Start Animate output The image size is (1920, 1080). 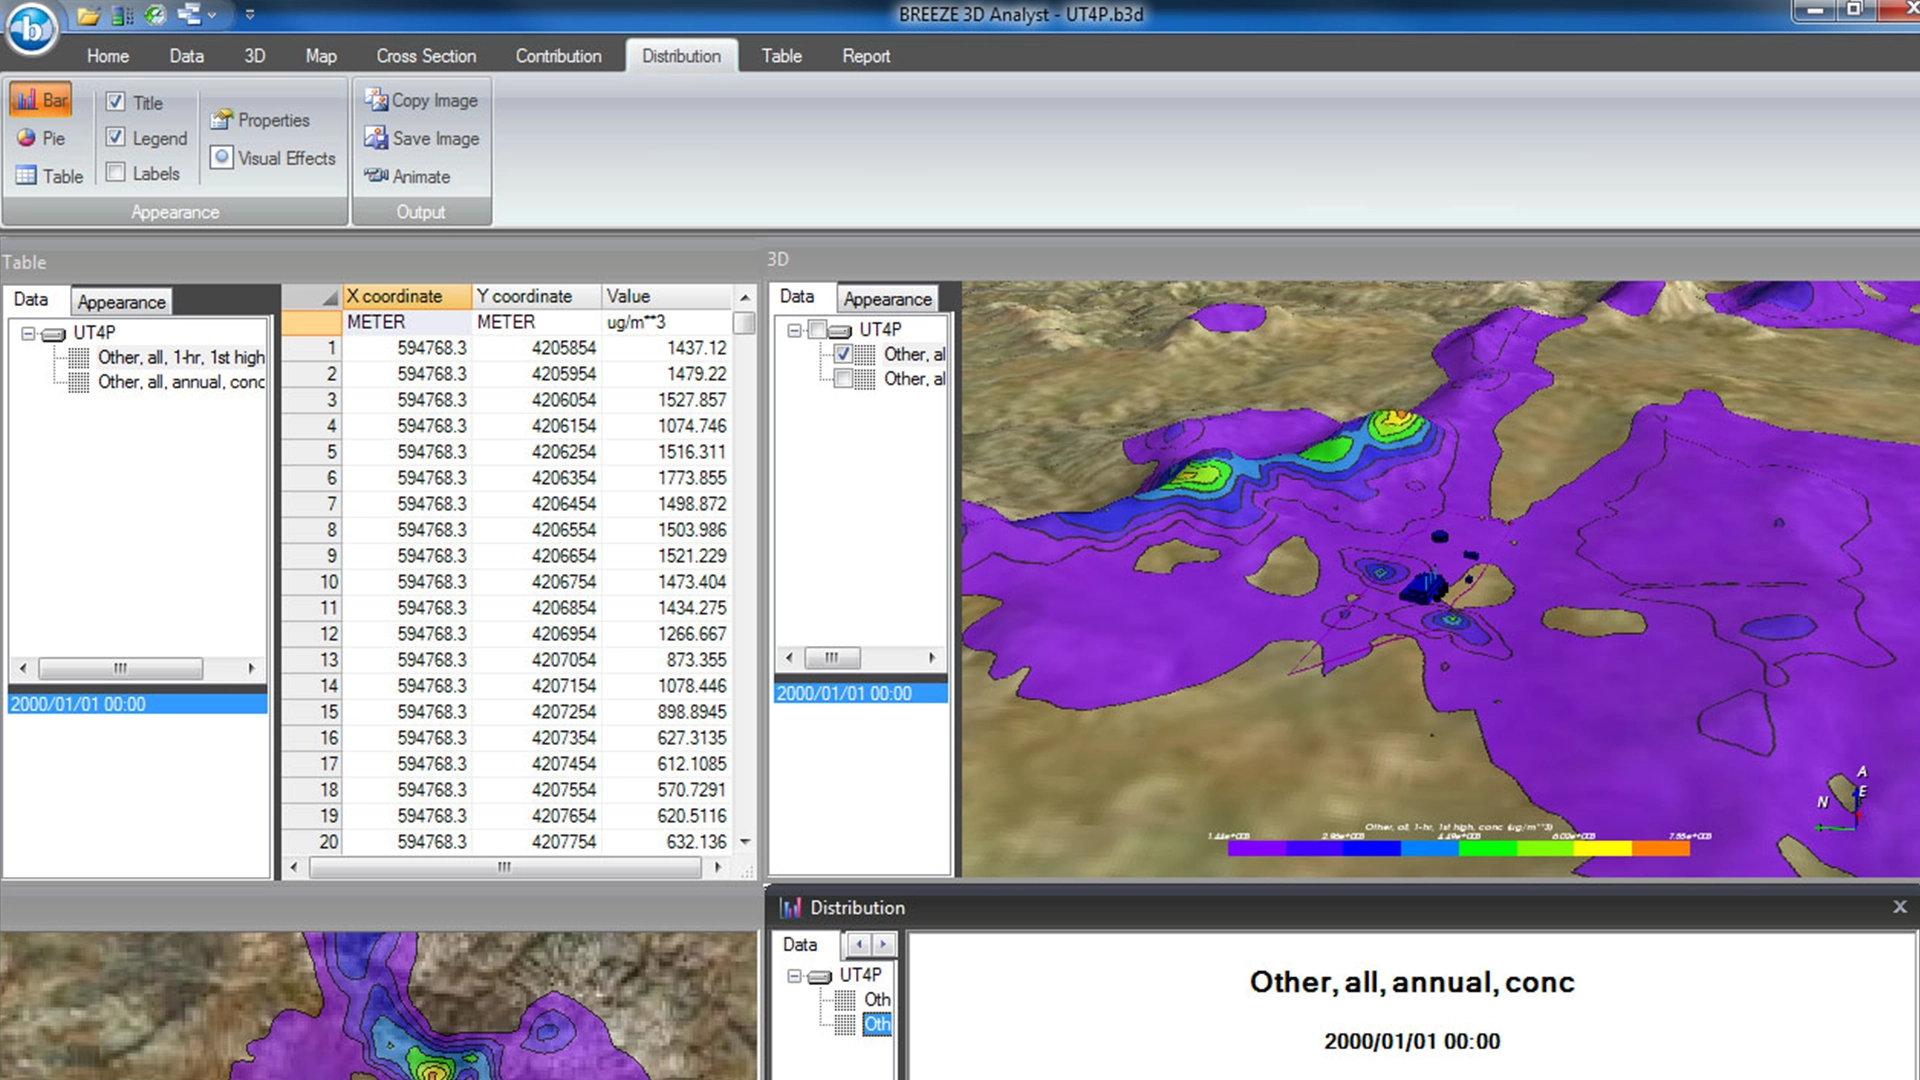[x=407, y=176]
